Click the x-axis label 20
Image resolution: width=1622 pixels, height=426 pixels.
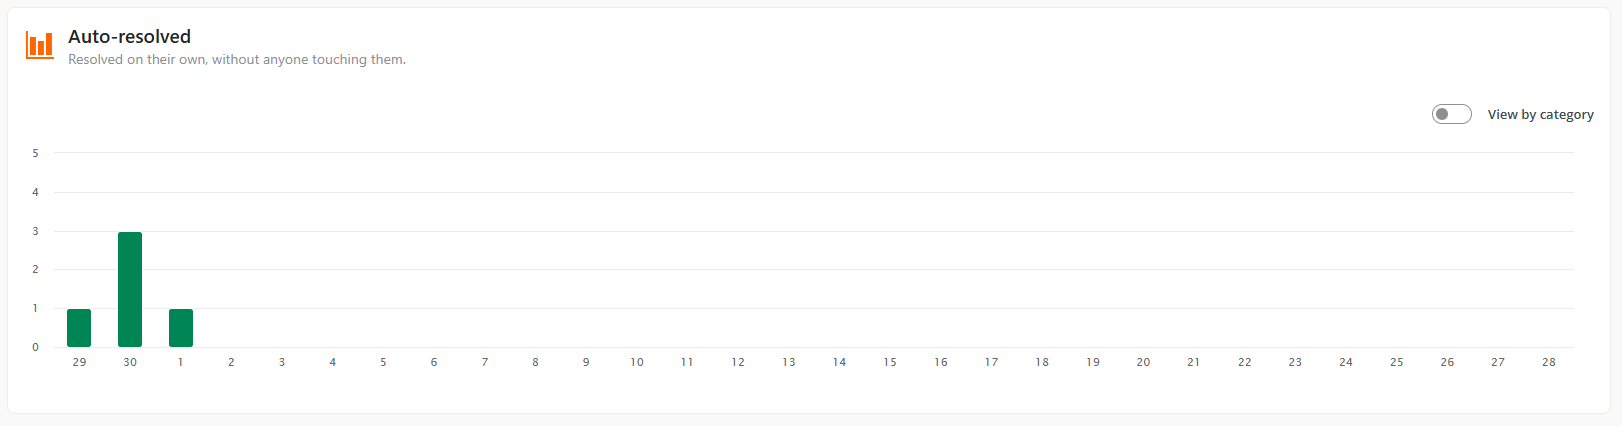(x=1143, y=362)
